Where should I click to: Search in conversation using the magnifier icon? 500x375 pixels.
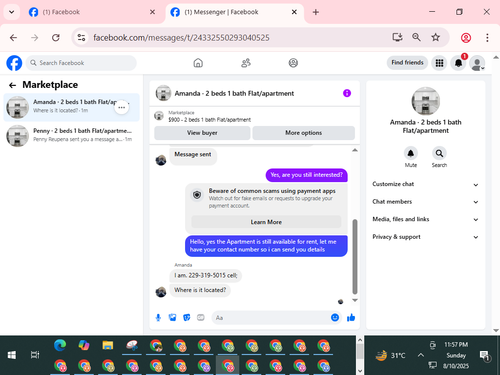(439, 153)
